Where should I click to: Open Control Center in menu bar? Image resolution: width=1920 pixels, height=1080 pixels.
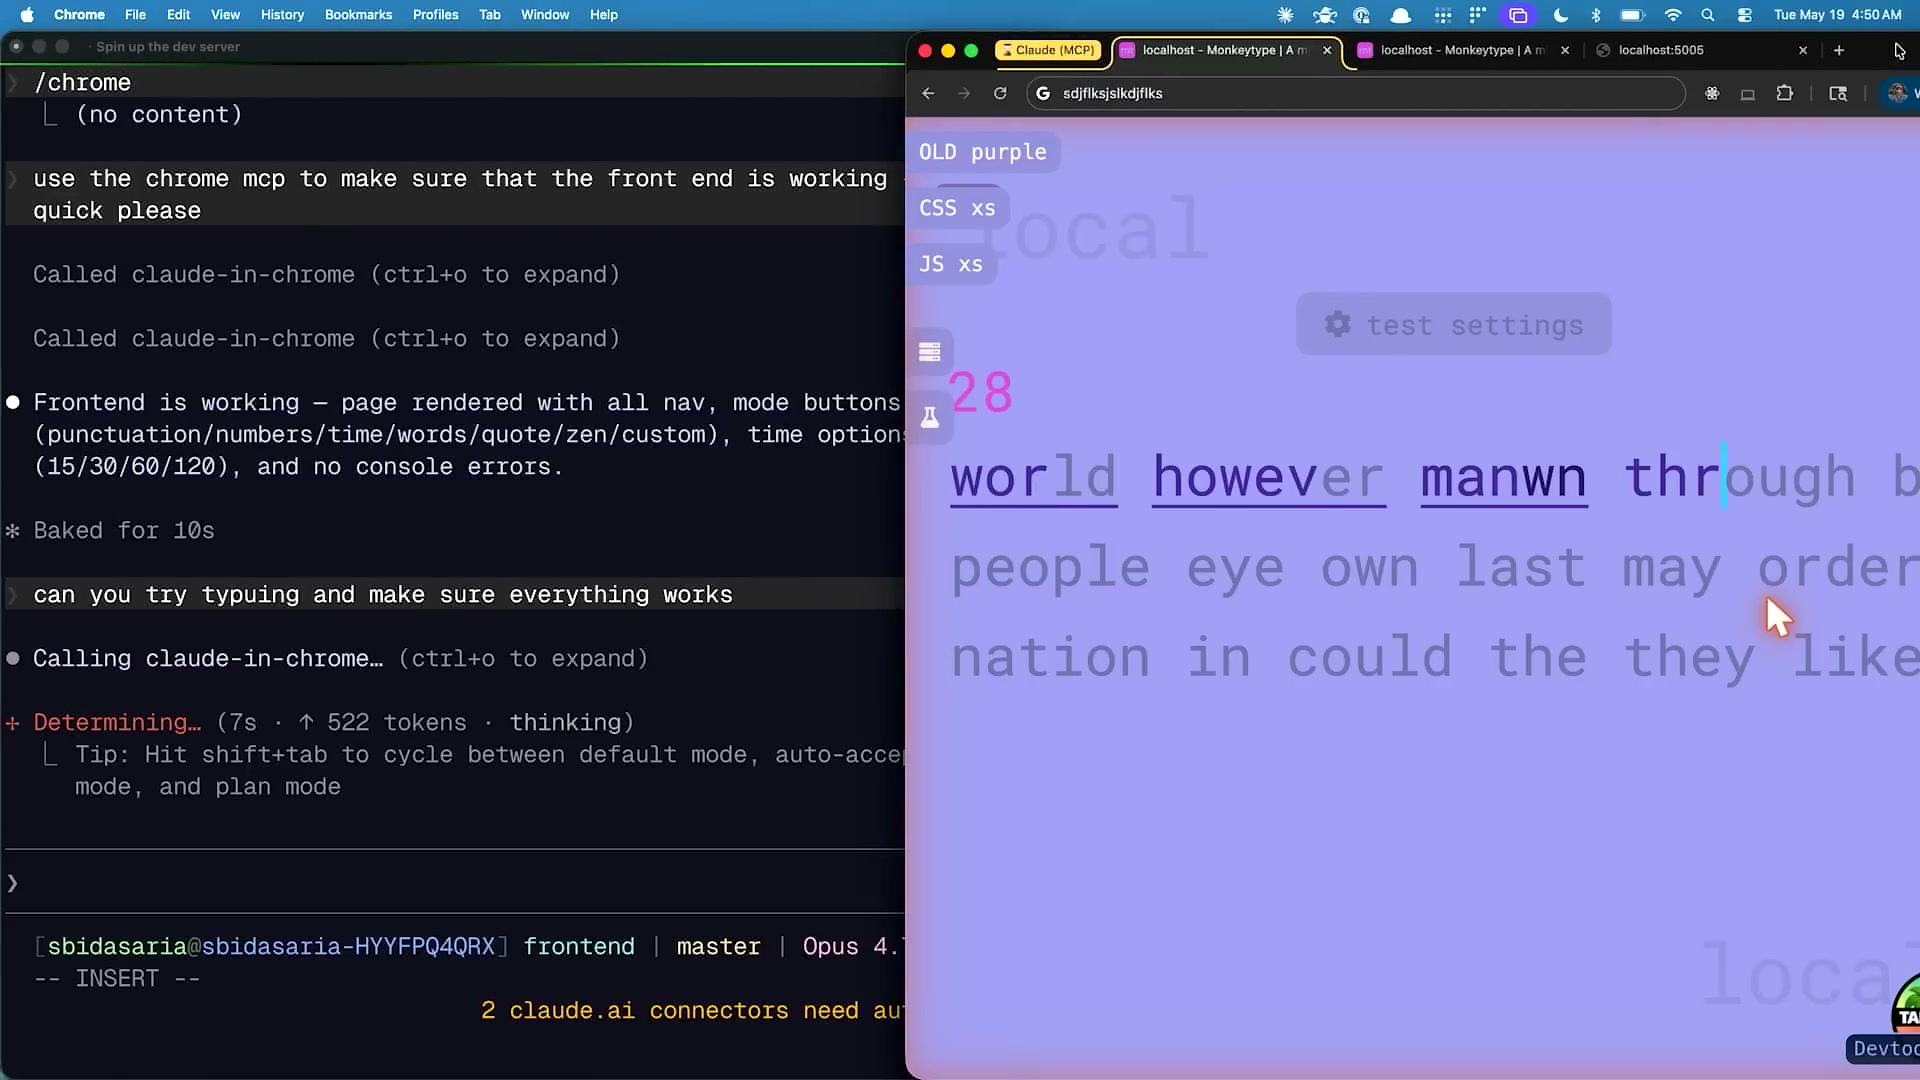(1745, 15)
